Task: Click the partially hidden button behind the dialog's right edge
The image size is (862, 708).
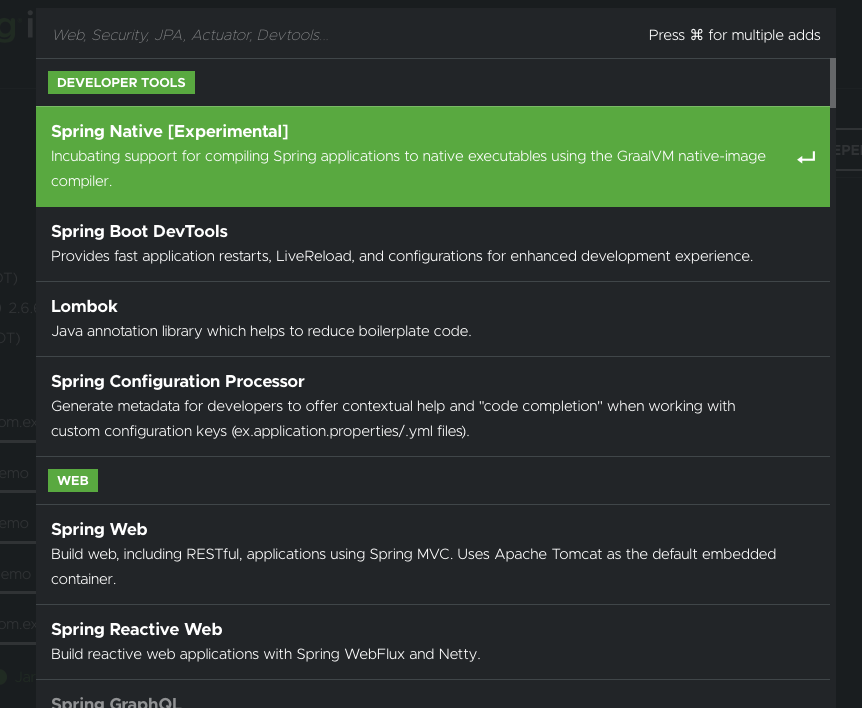Action: coord(848,150)
